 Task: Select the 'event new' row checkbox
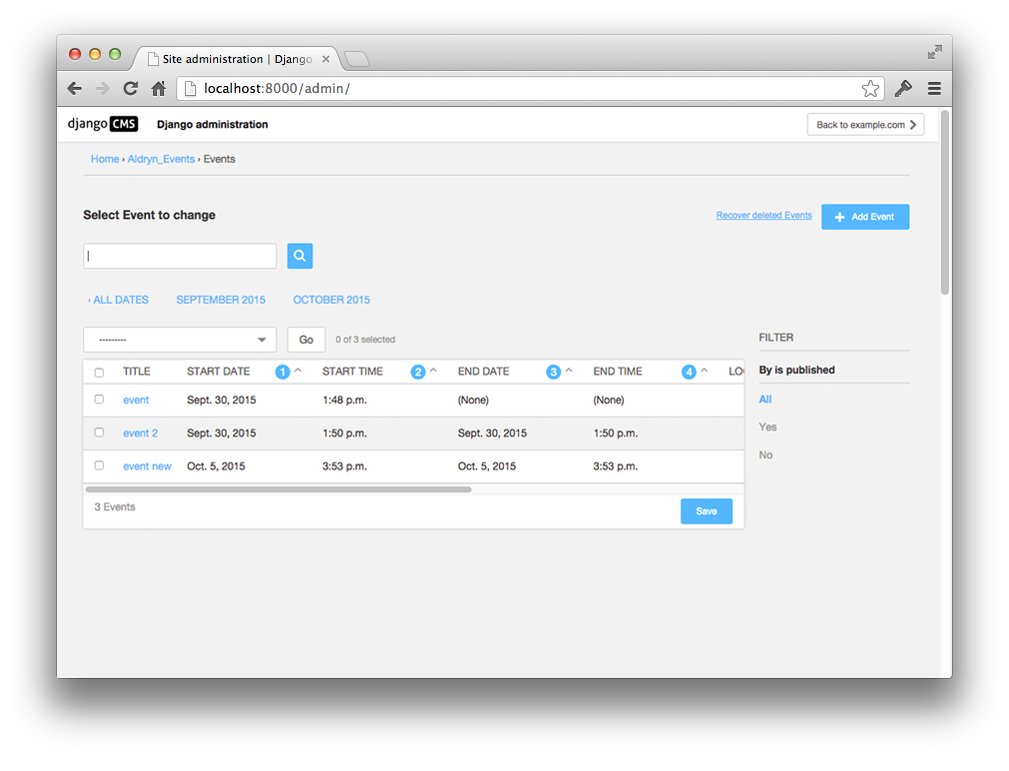(99, 466)
